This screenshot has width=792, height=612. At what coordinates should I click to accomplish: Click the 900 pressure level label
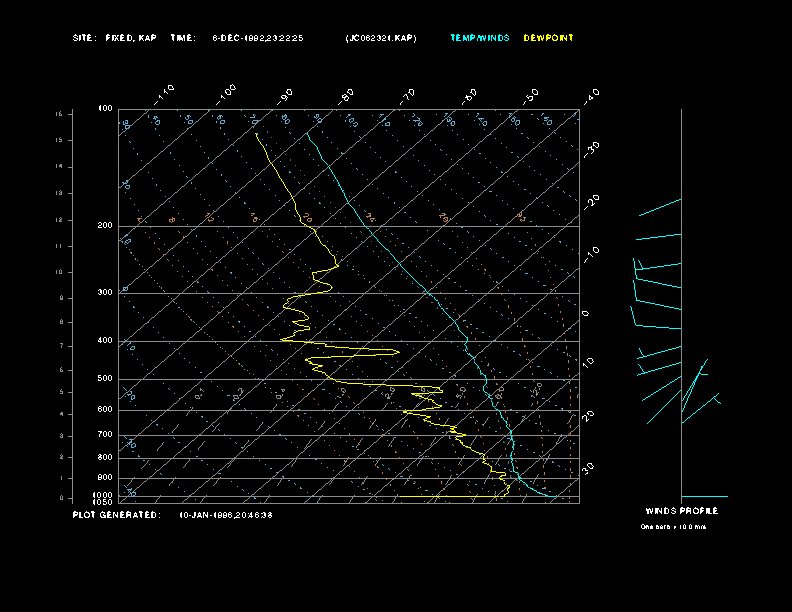(x=105, y=478)
